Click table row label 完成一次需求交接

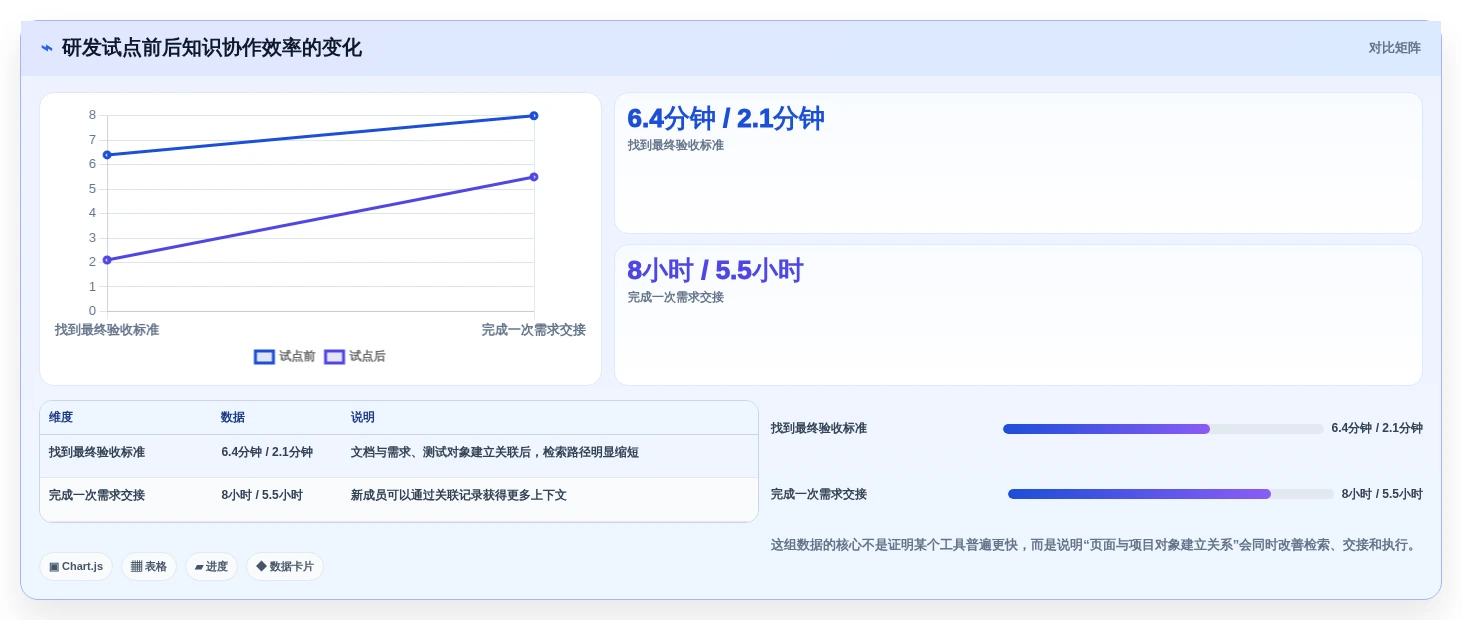97,496
